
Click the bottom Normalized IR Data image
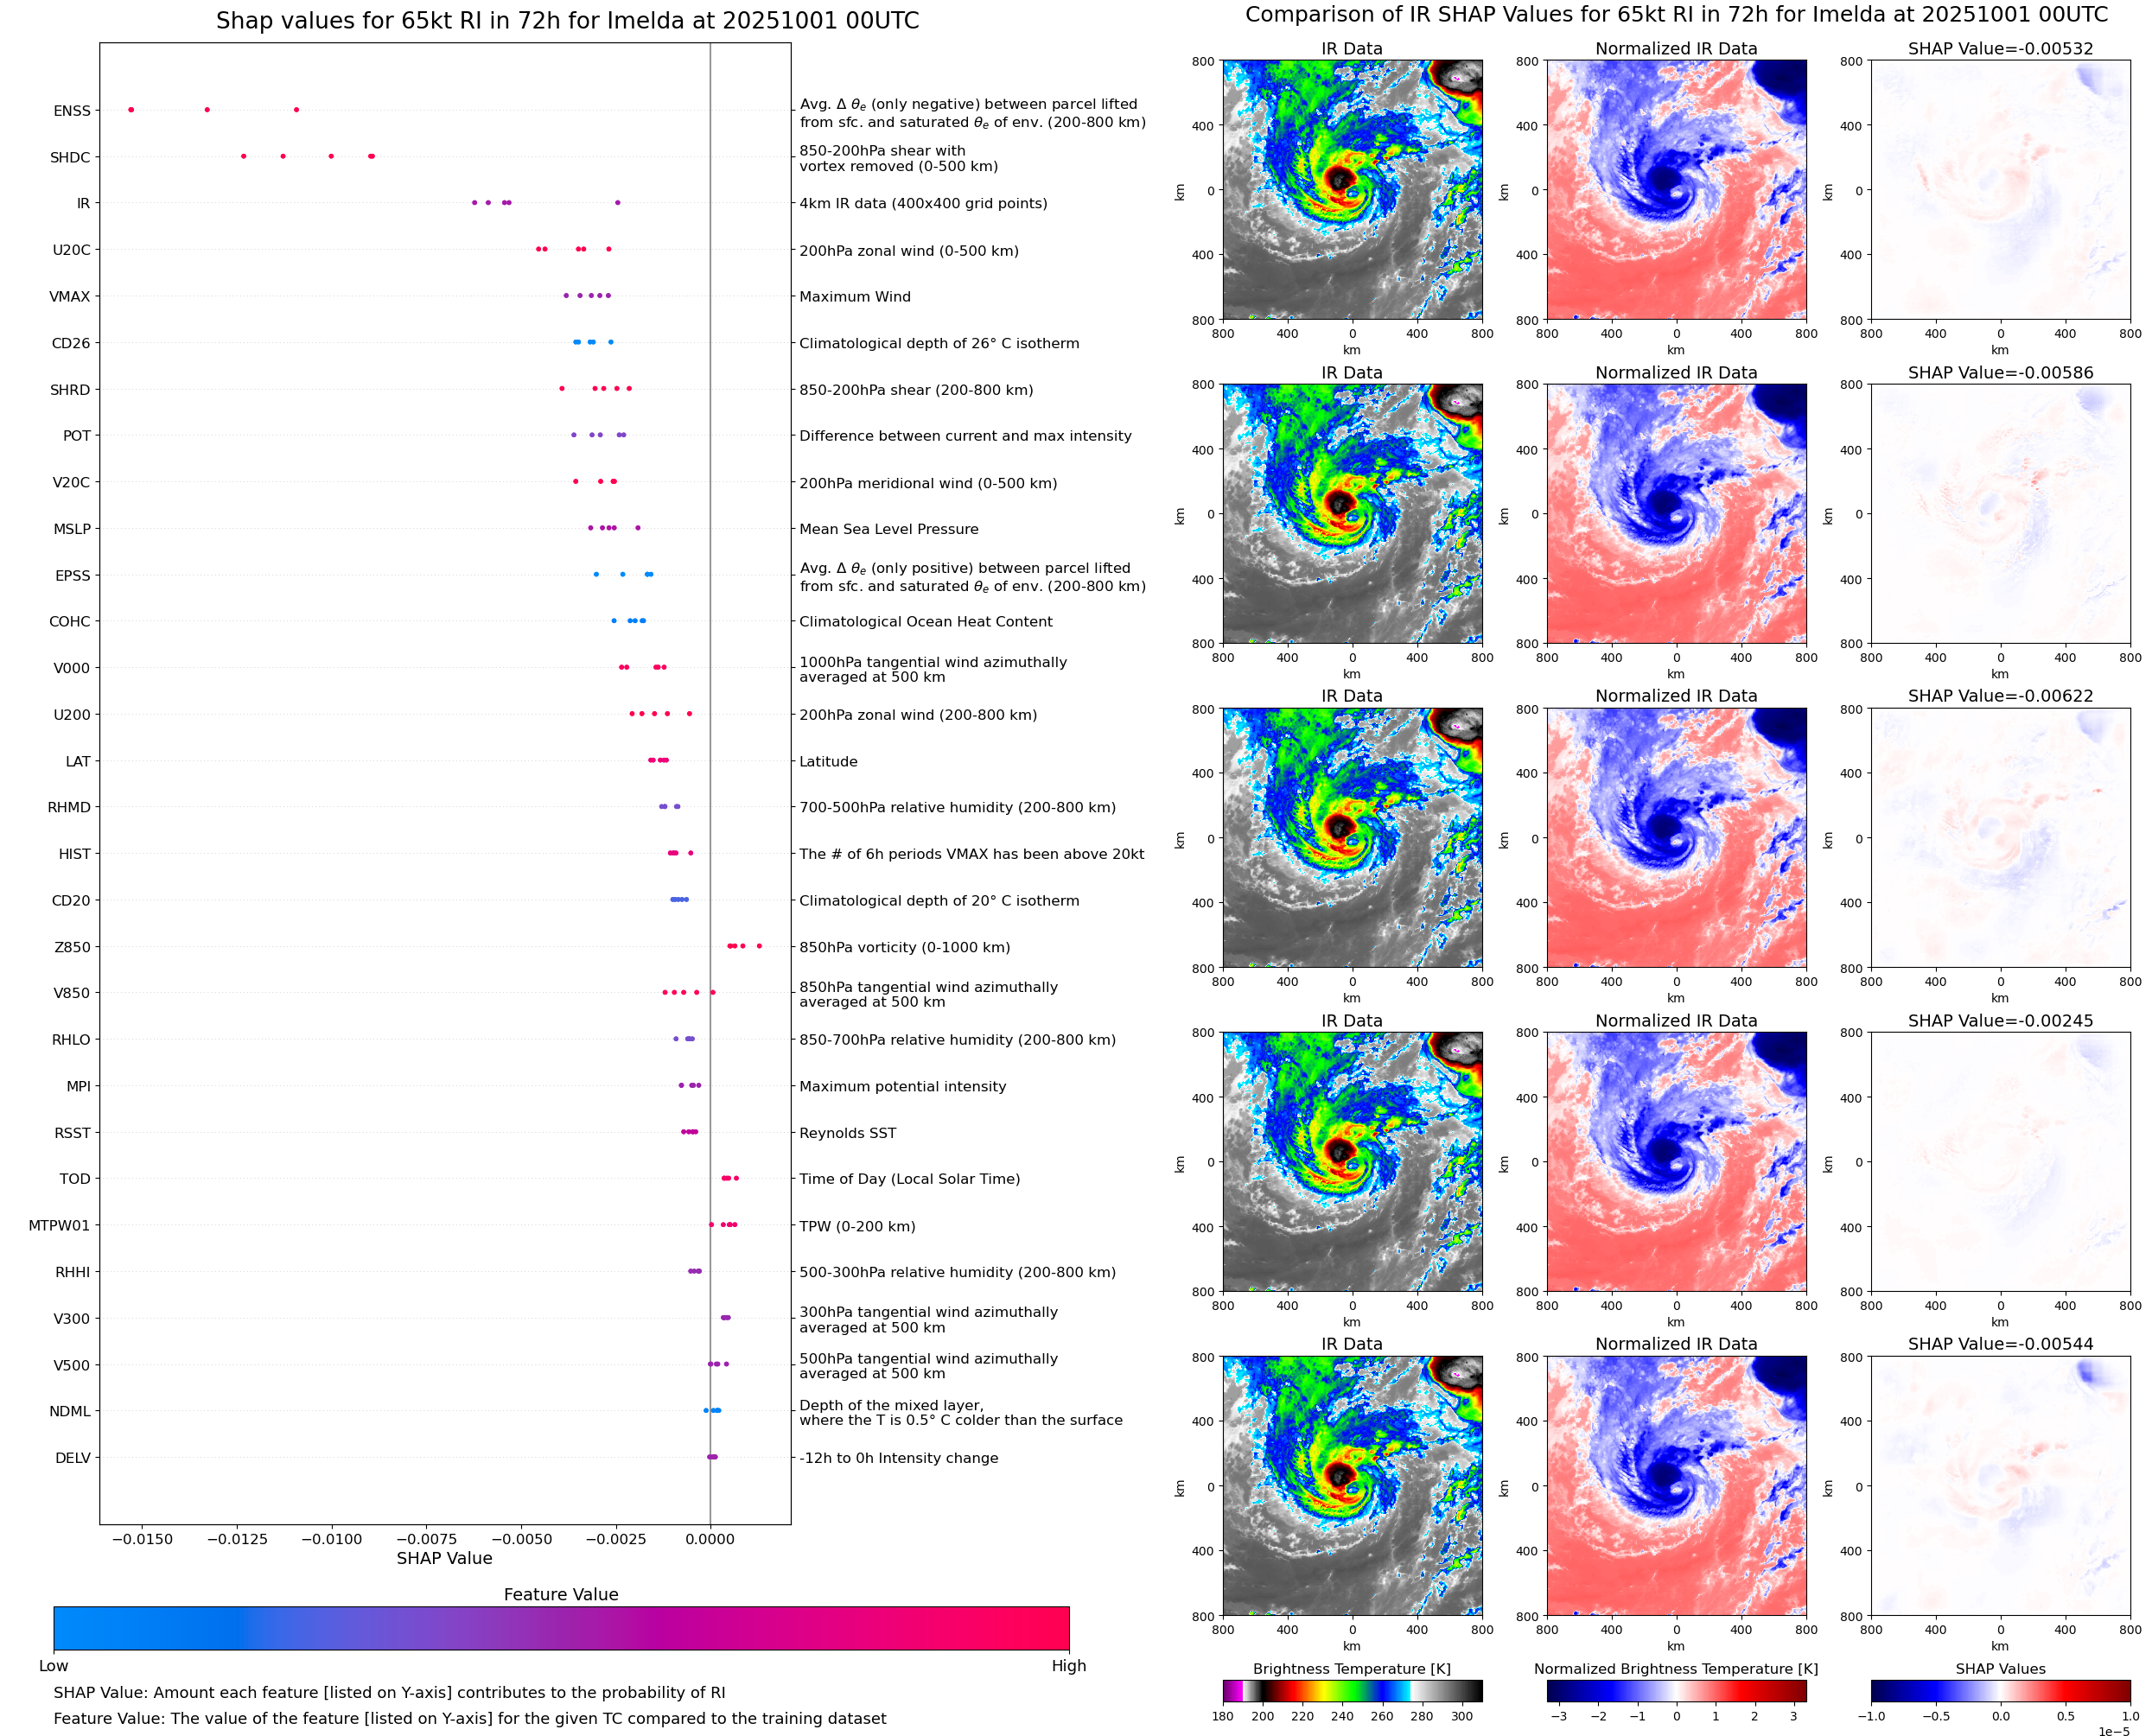pyautogui.click(x=1675, y=1486)
